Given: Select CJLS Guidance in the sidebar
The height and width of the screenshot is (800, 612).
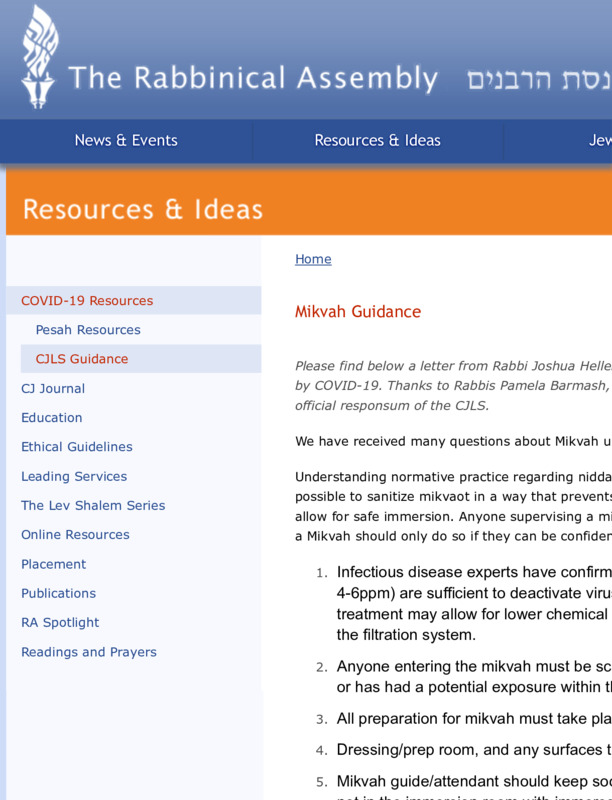Looking at the screenshot, I should pos(82,359).
